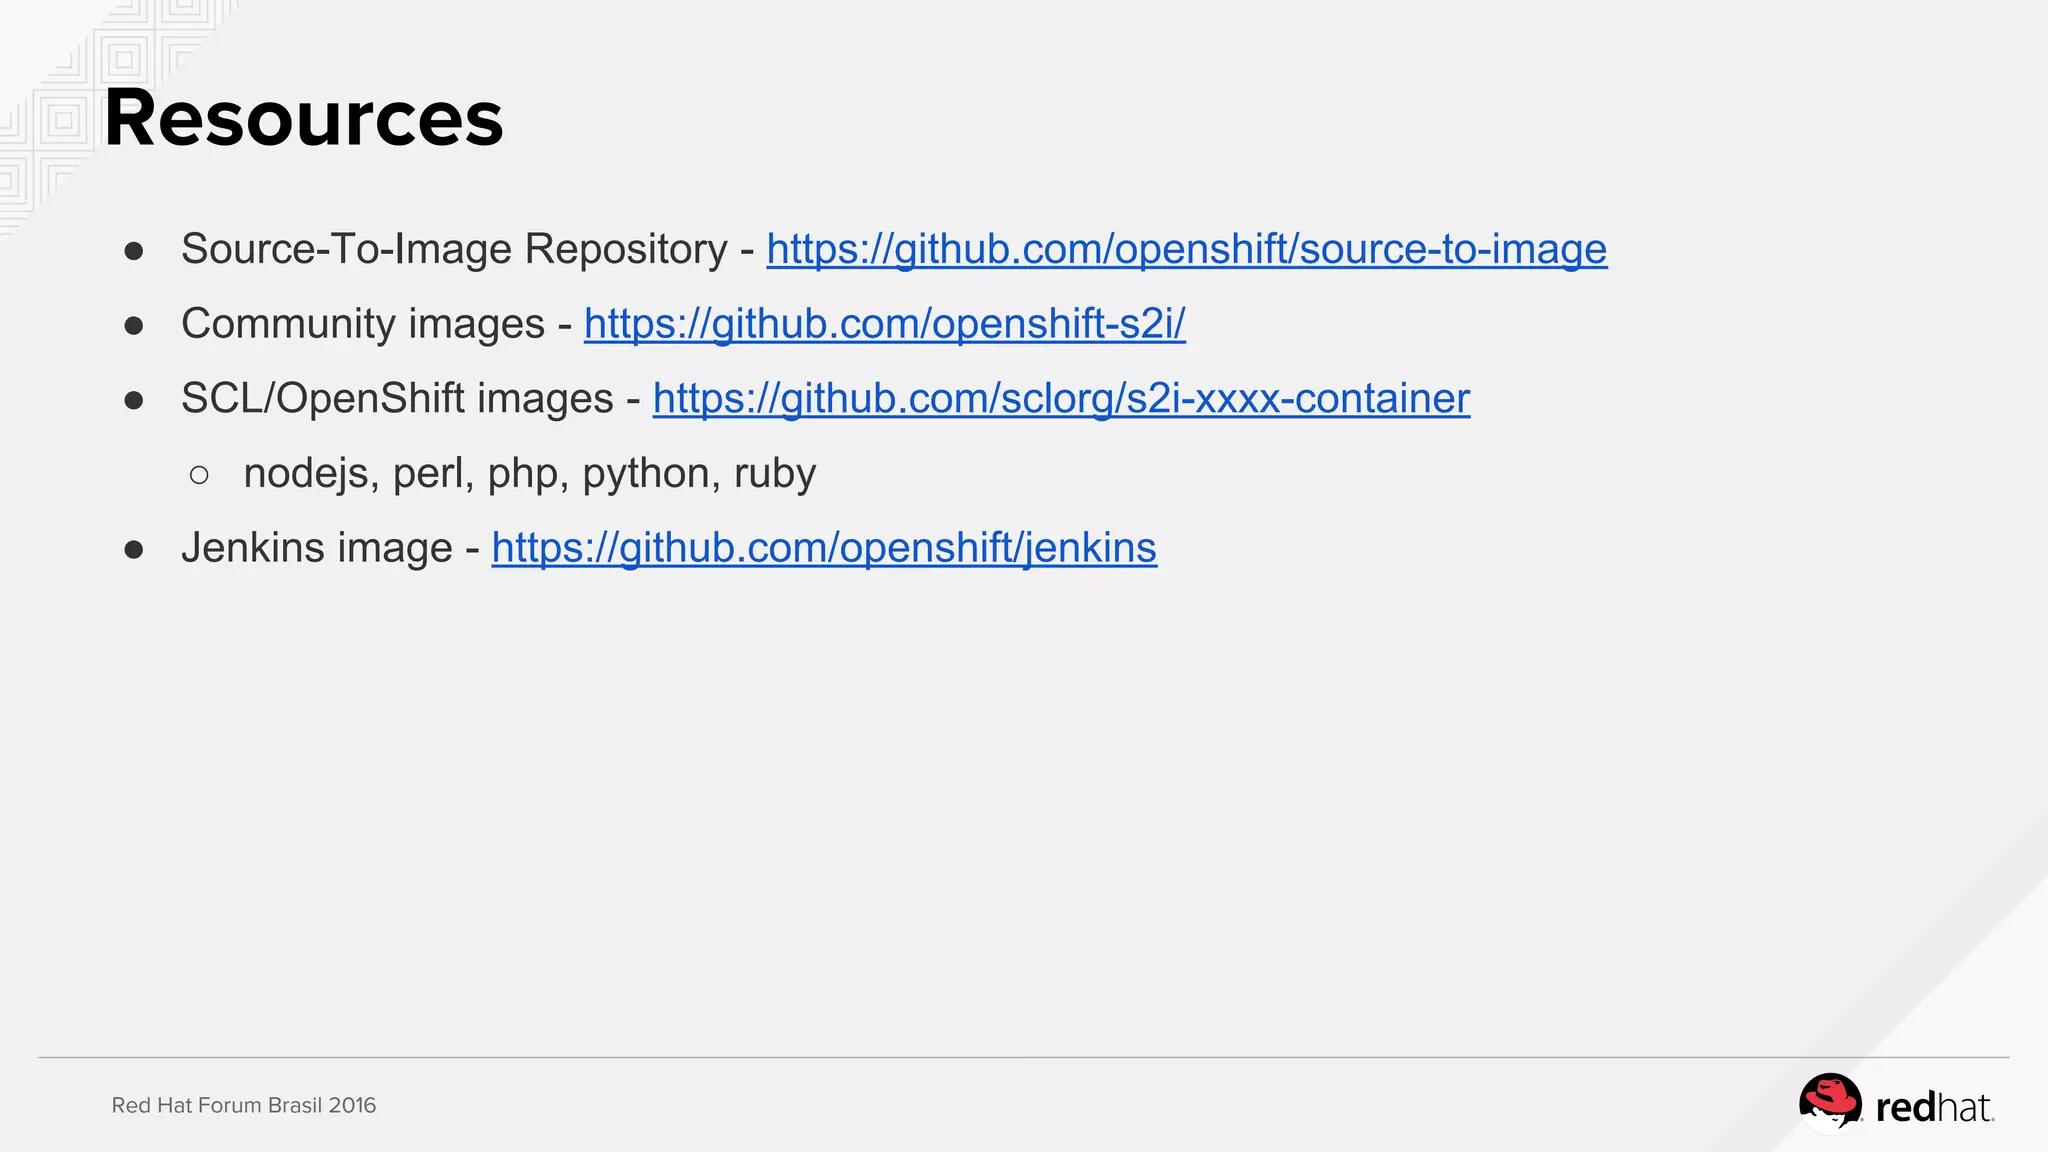This screenshot has height=1152, width=2048.
Task: Open the openshift-s2i community images link
Action: (884, 324)
